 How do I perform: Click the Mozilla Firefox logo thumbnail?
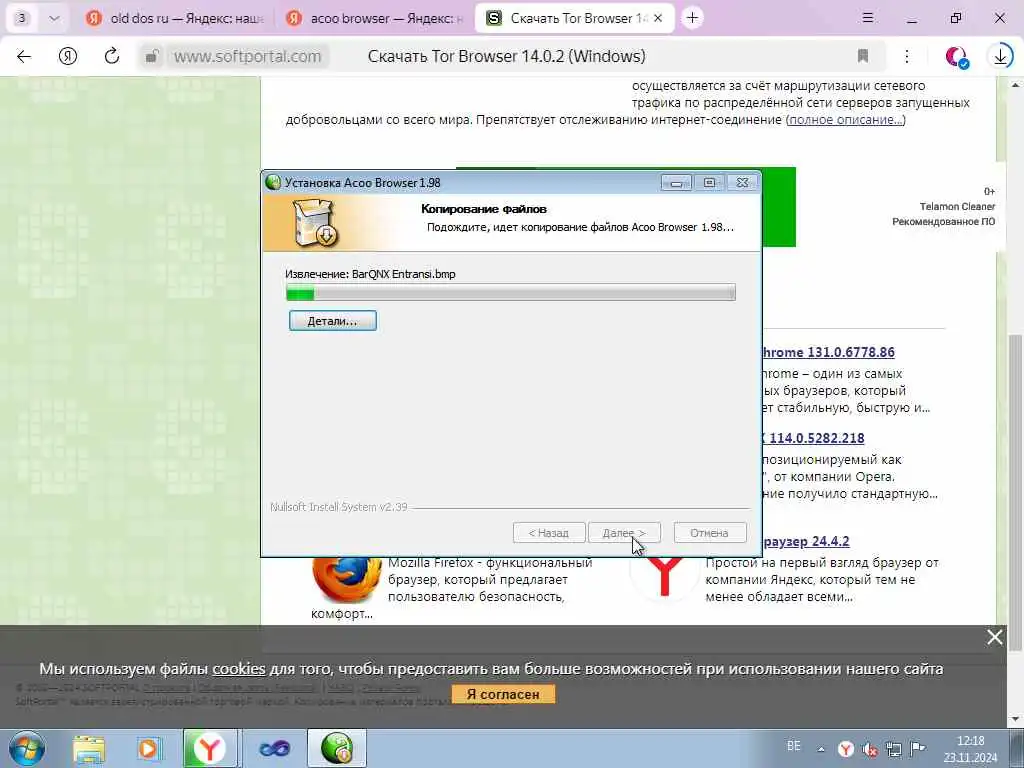[346, 581]
